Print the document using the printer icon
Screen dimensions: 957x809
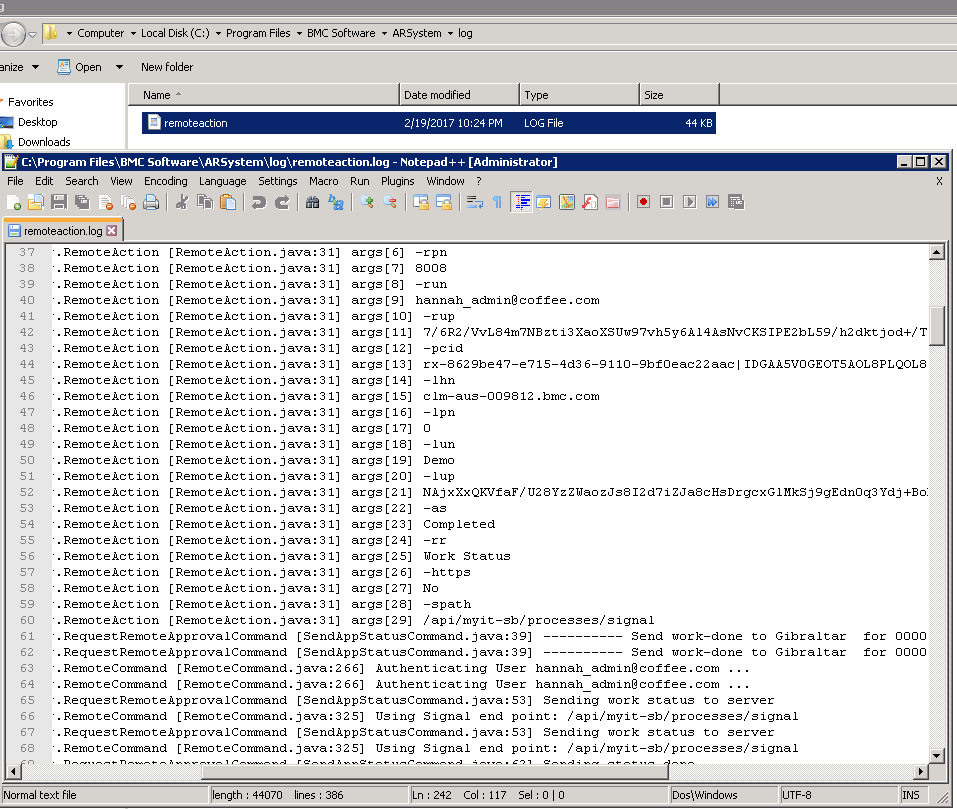(151, 203)
